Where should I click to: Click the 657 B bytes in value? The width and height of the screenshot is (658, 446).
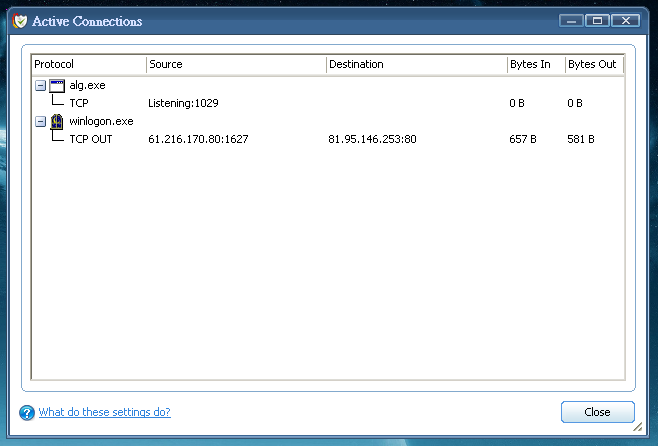pyautogui.click(x=523, y=139)
